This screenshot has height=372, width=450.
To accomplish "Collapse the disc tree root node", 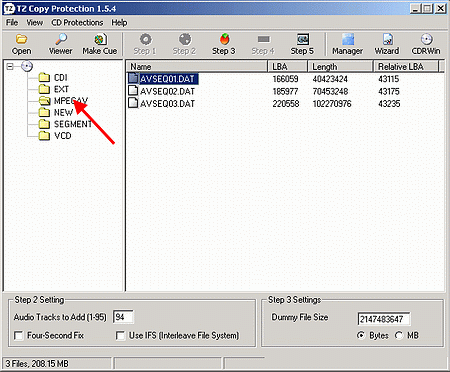I will click(x=10, y=66).
